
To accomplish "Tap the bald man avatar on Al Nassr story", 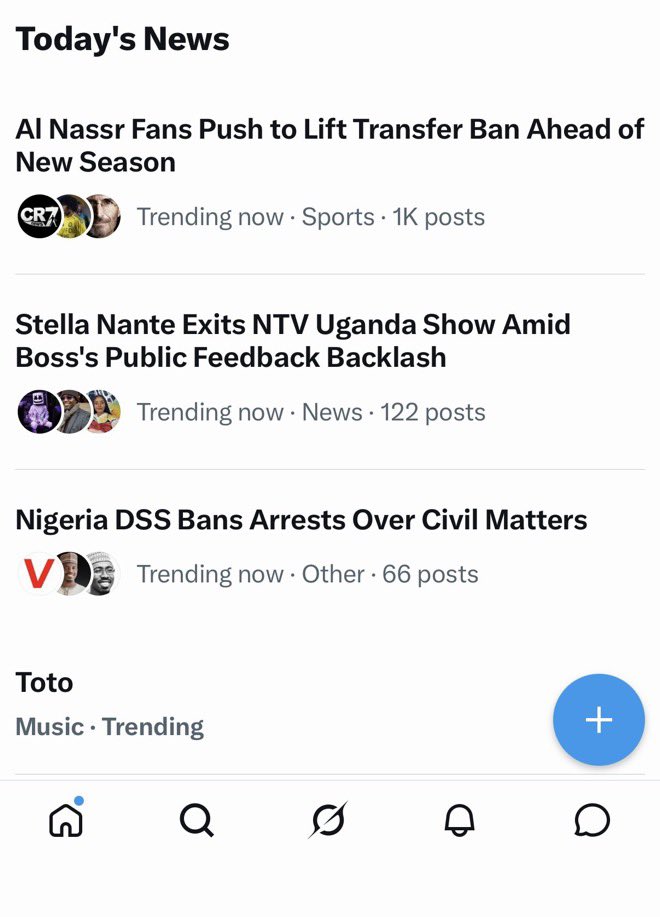I will click(x=105, y=216).
